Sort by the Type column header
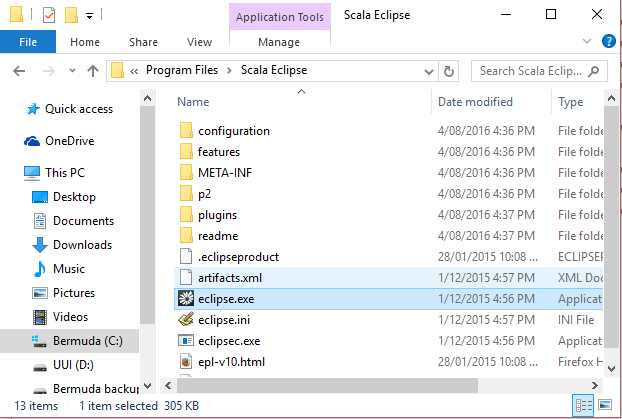Screen dimensions: 622x419 (x=570, y=102)
